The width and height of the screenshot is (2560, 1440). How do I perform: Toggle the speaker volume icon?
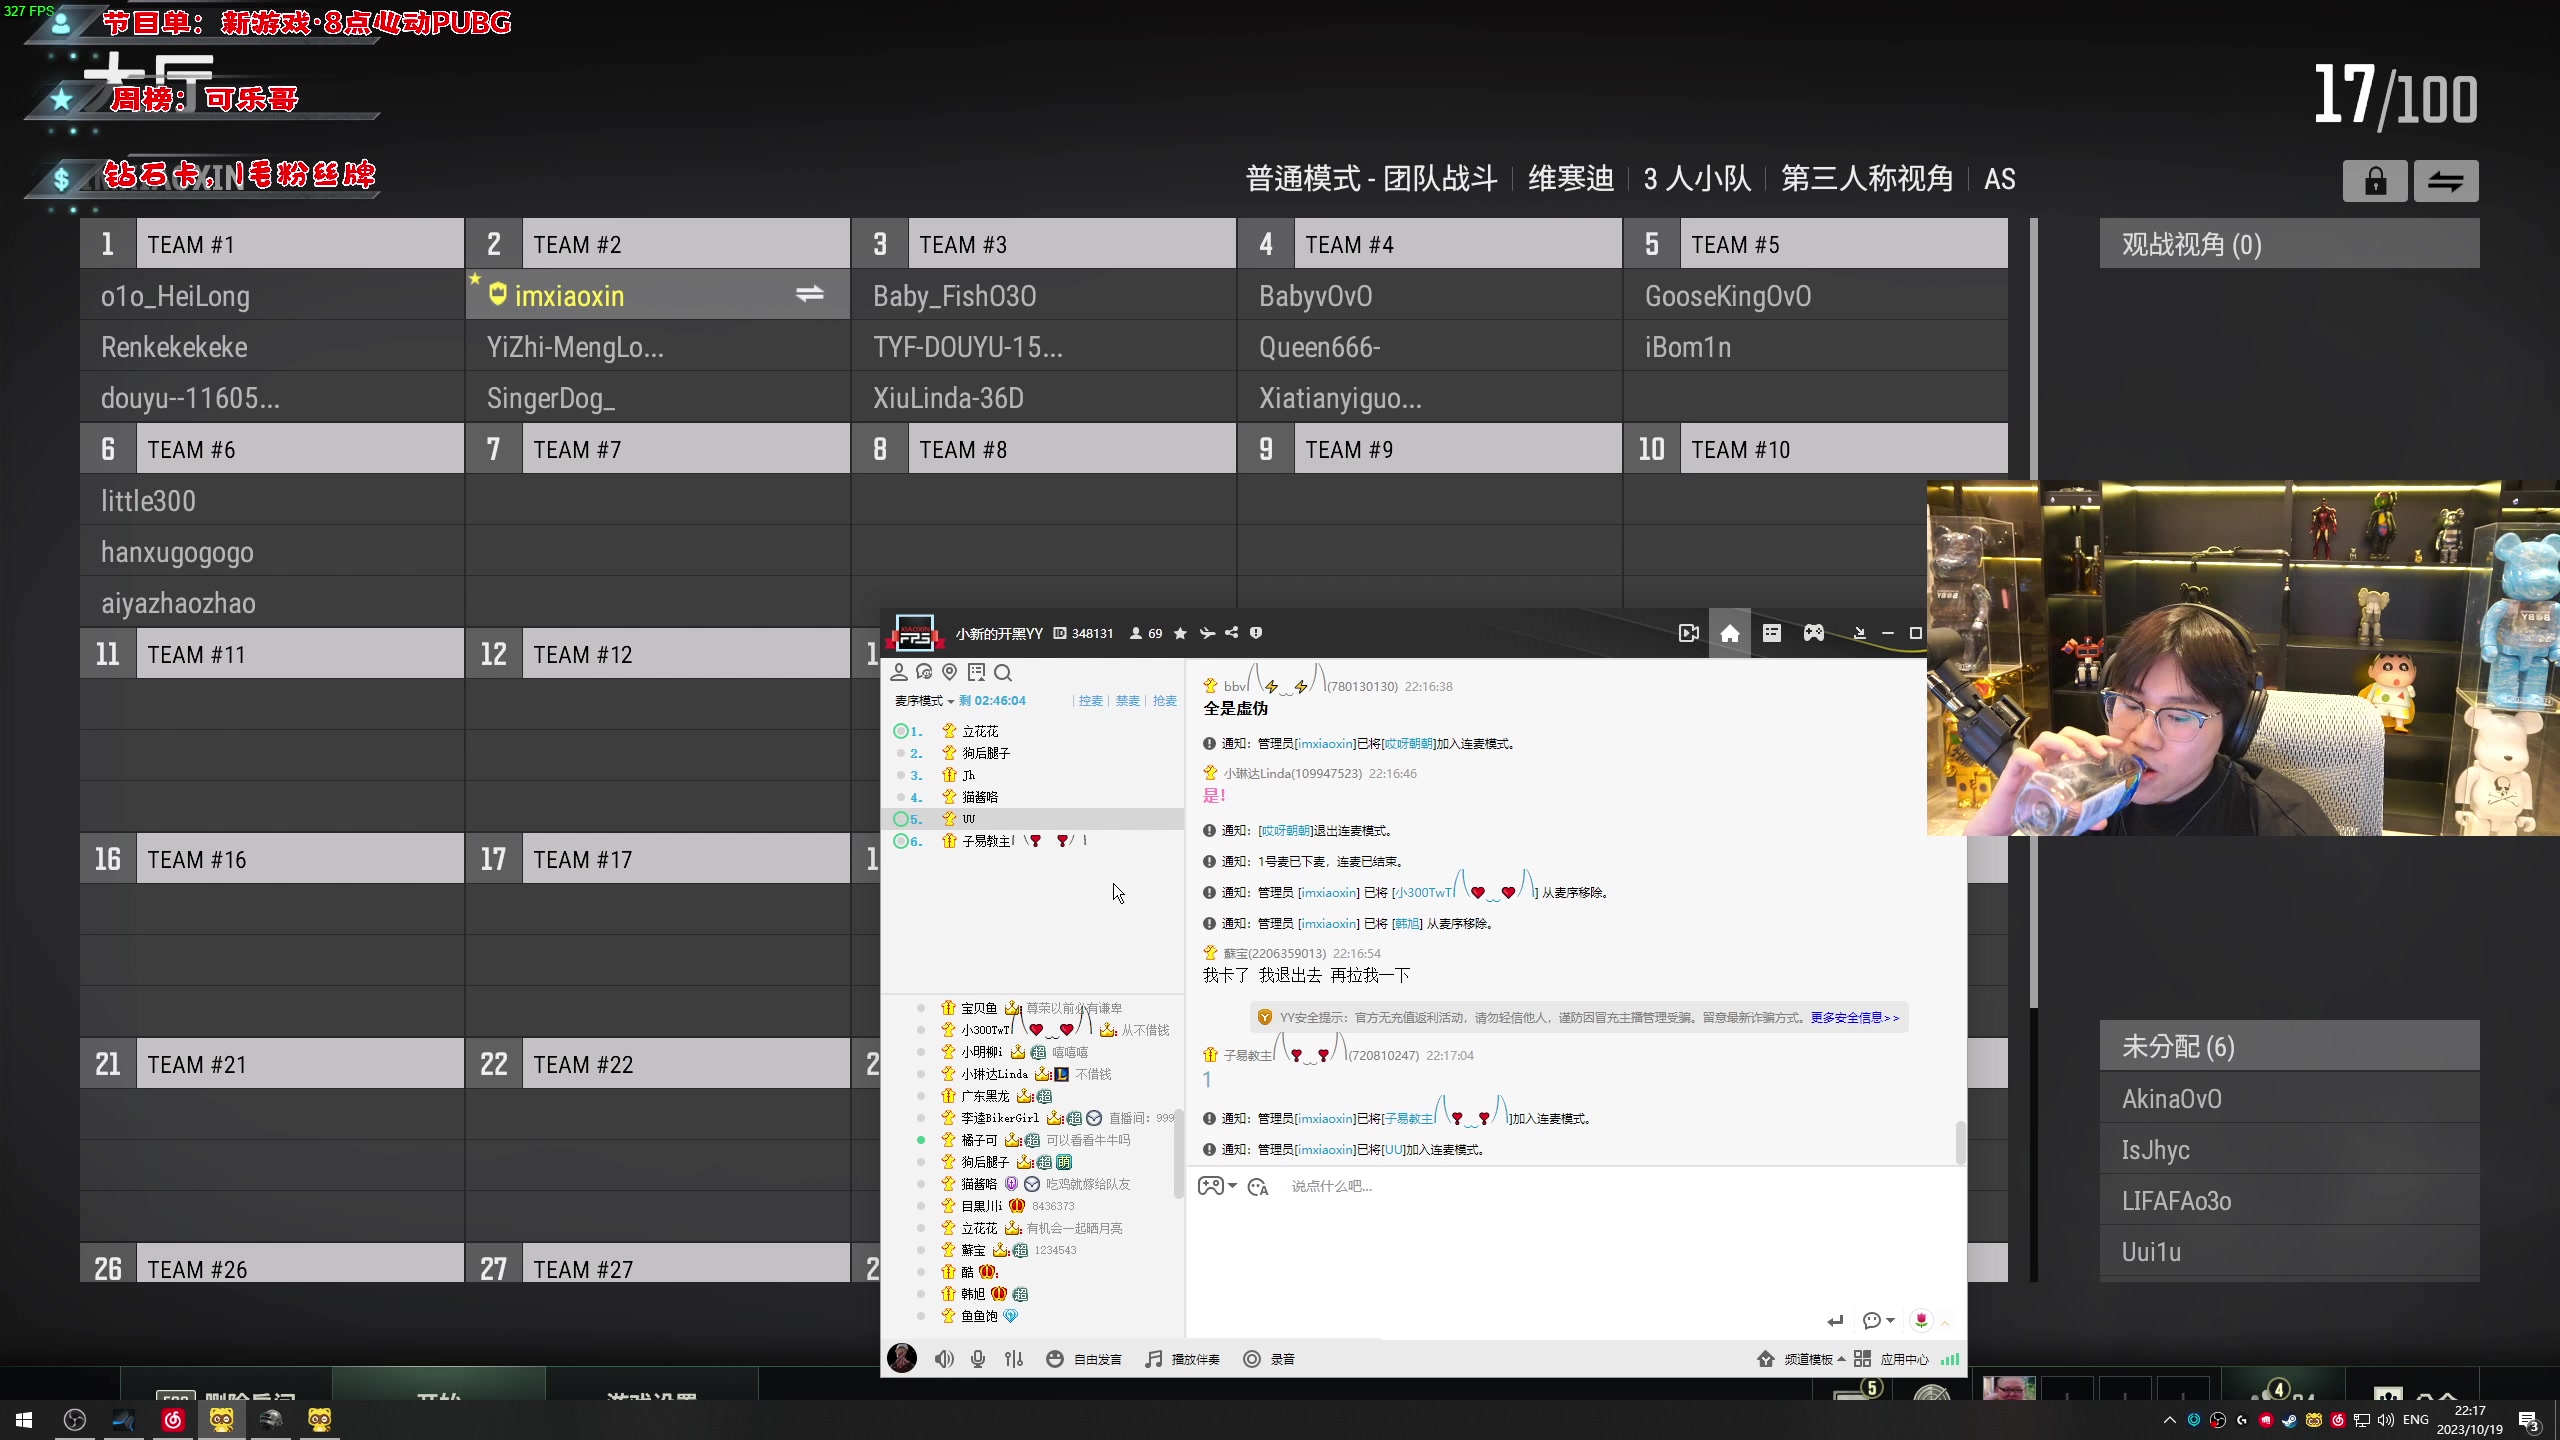coord(944,1358)
